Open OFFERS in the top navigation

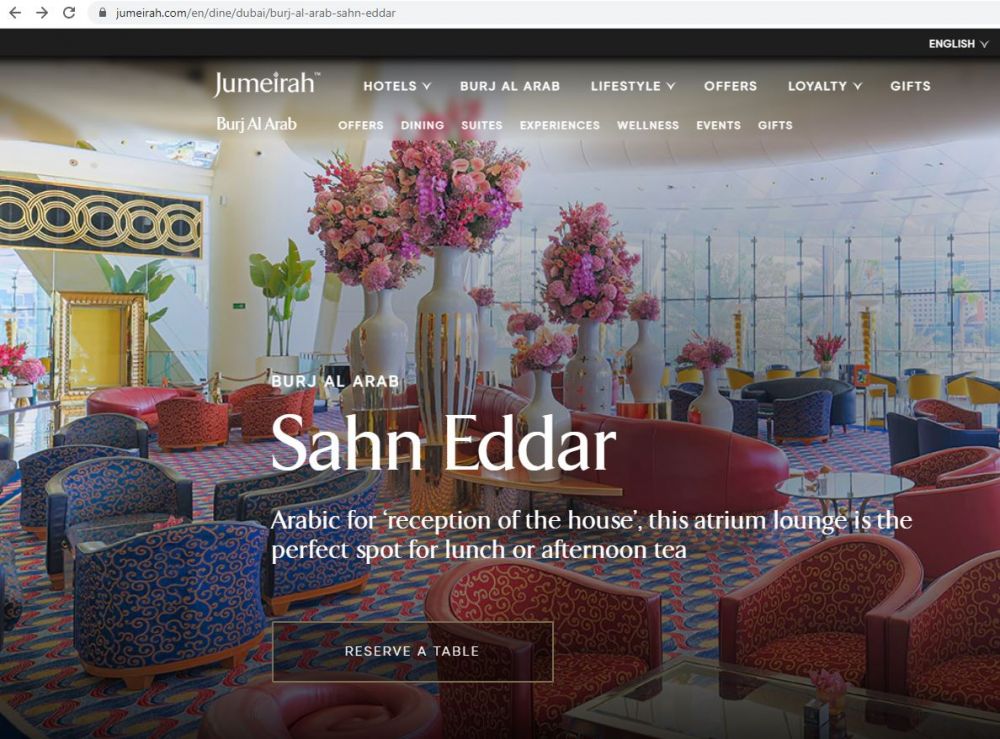point(730,86)
